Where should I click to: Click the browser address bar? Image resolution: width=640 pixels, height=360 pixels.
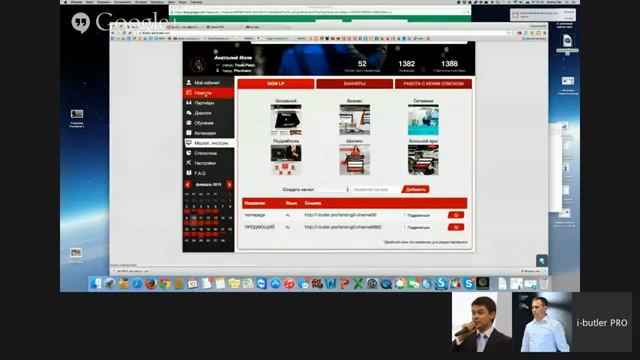322,33
